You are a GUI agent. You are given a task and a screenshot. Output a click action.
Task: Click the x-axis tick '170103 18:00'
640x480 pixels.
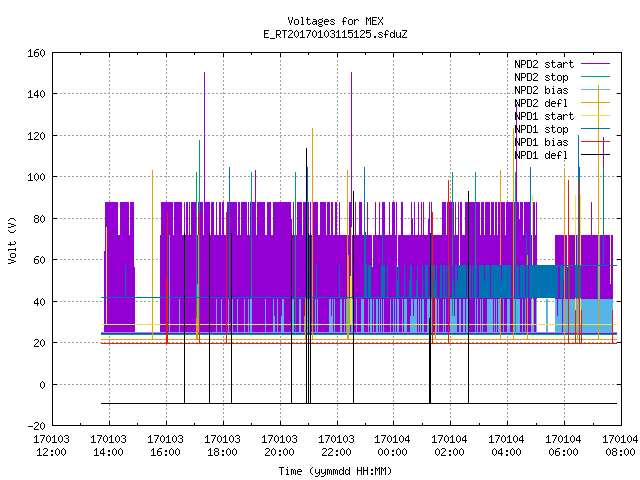(x=222, y=446)
